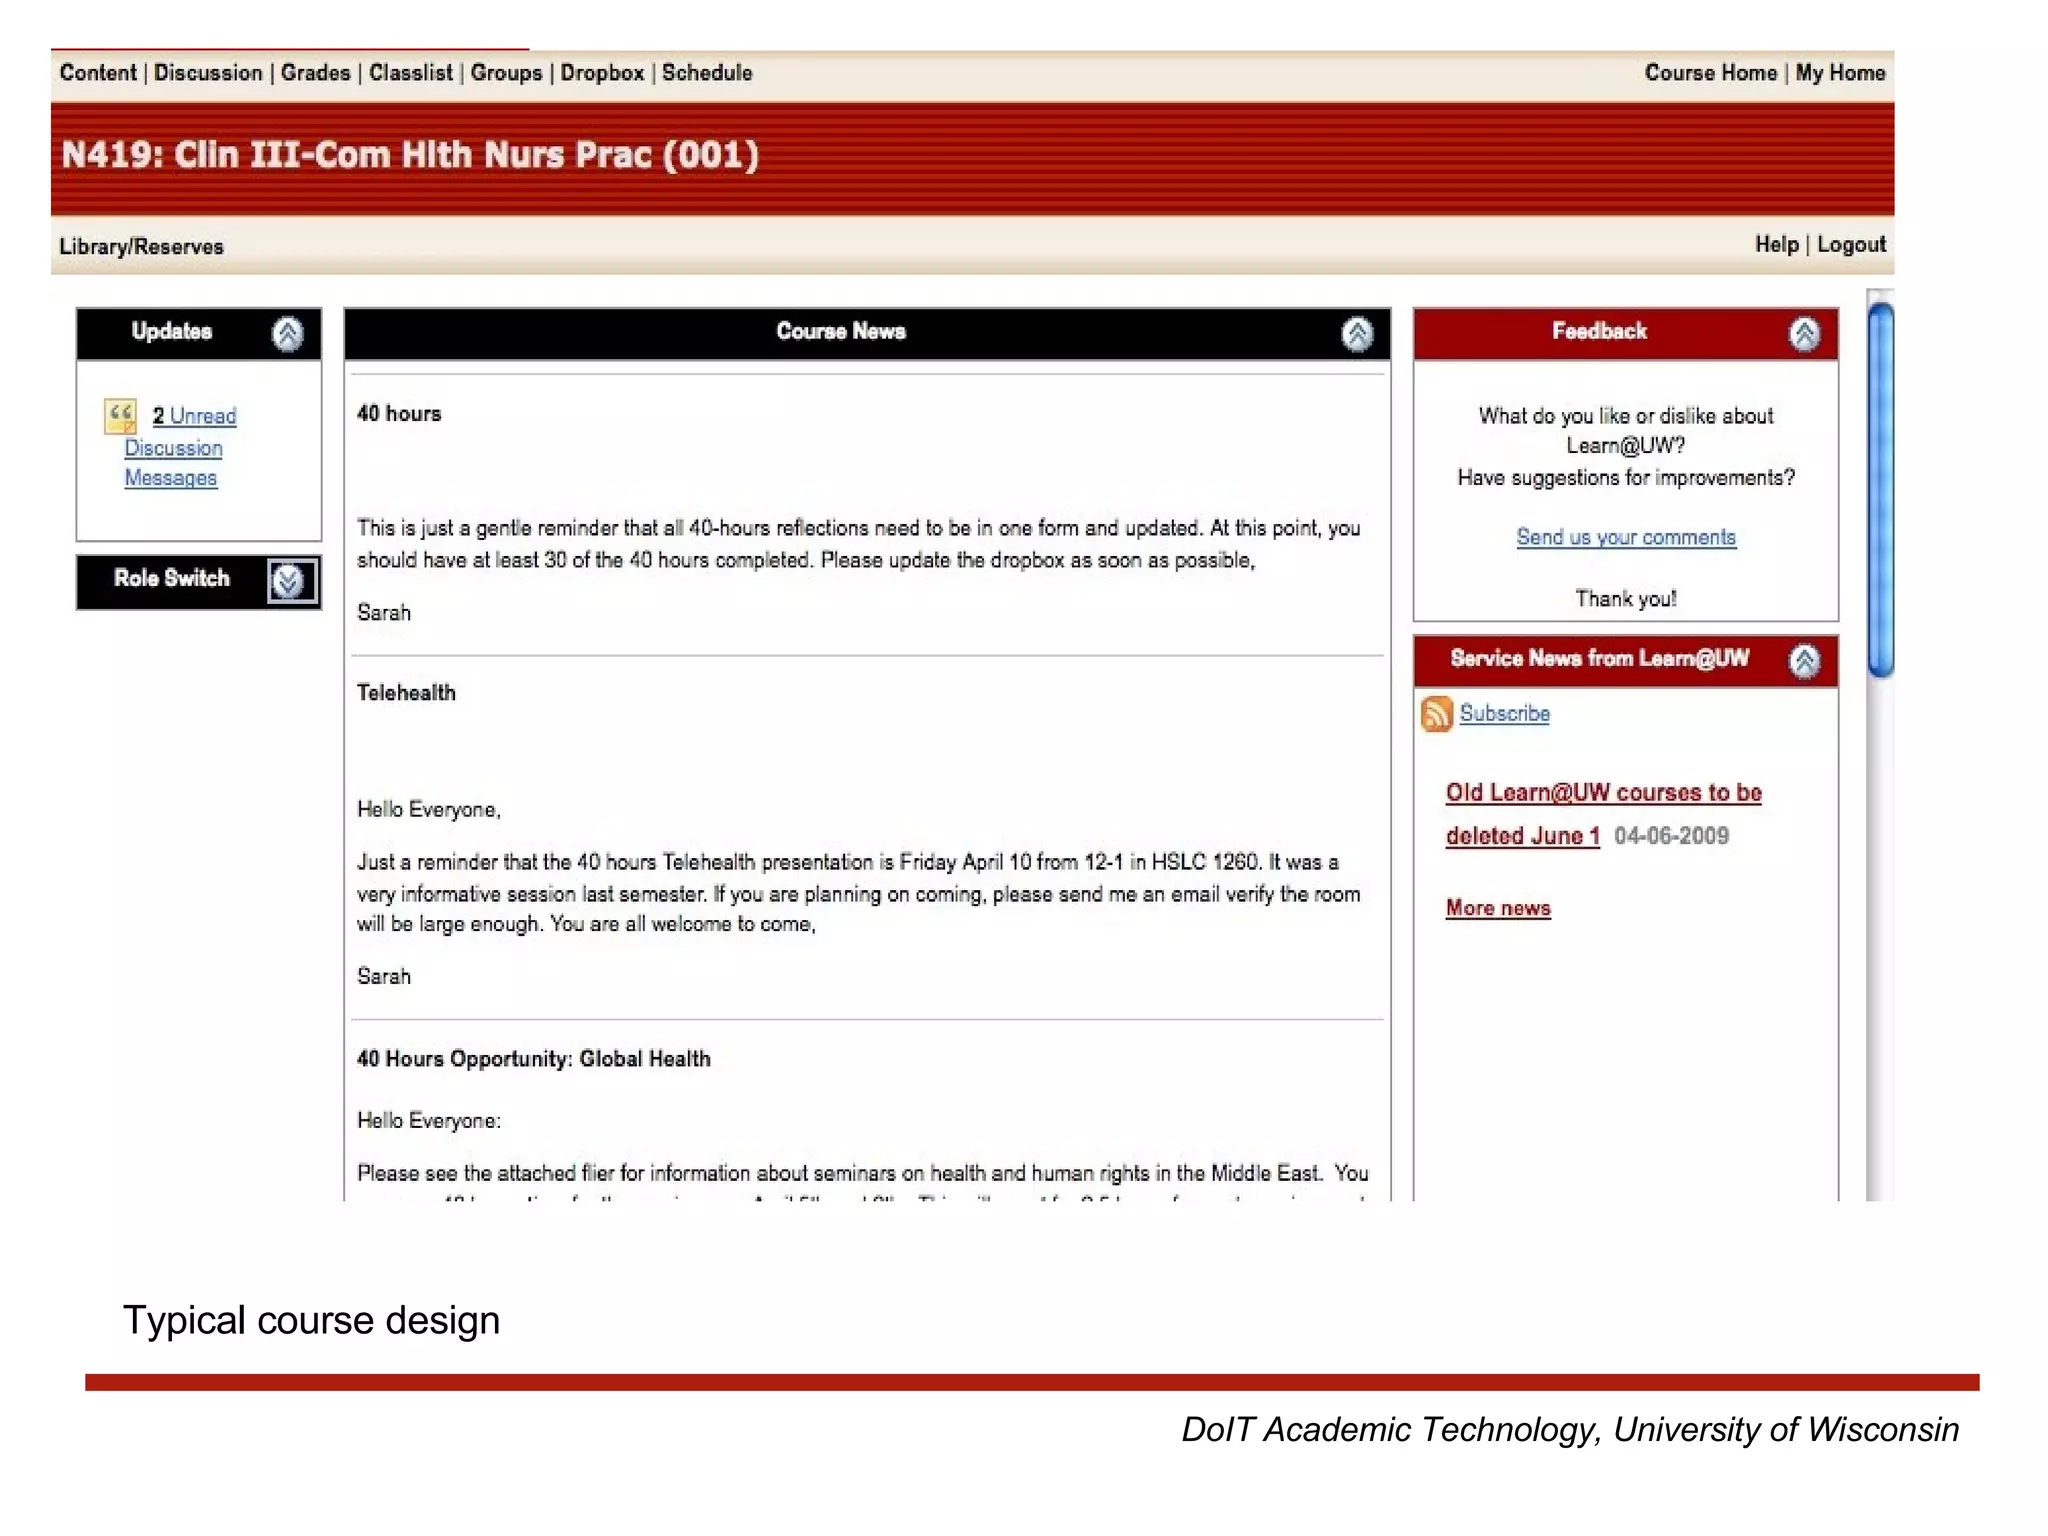Collapse the Feedback widget
Viewport: 2048px width, 1536px height.
(1804, 333)
